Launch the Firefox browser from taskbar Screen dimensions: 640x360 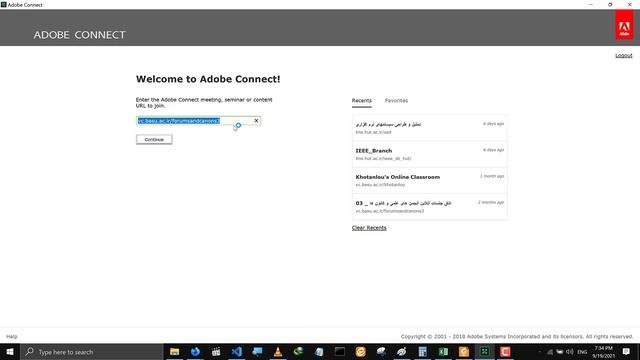point(195,351)
